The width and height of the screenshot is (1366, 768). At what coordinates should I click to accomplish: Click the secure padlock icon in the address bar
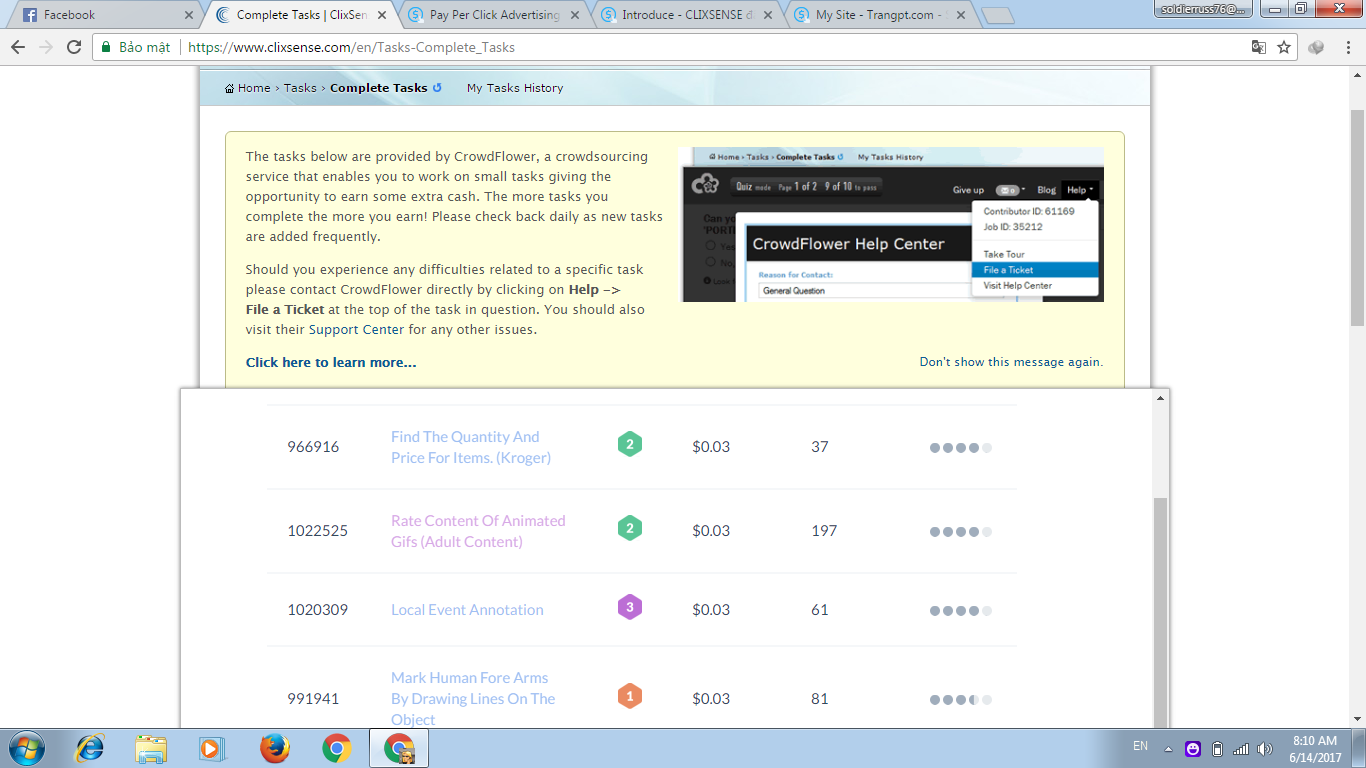coord(106,47)
